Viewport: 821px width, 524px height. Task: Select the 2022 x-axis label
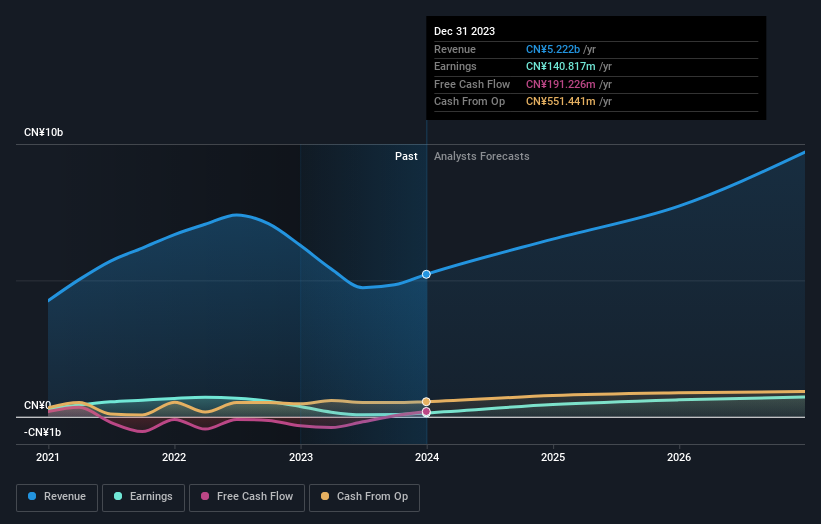click(x=174, y=457)
